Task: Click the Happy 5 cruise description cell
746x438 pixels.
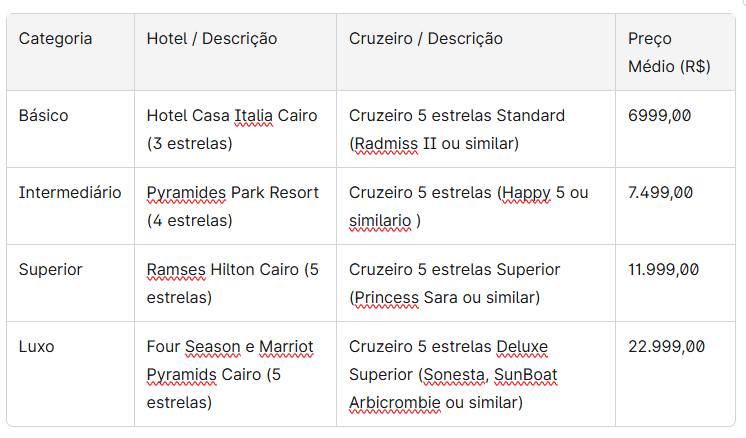Action: [468, 206]
